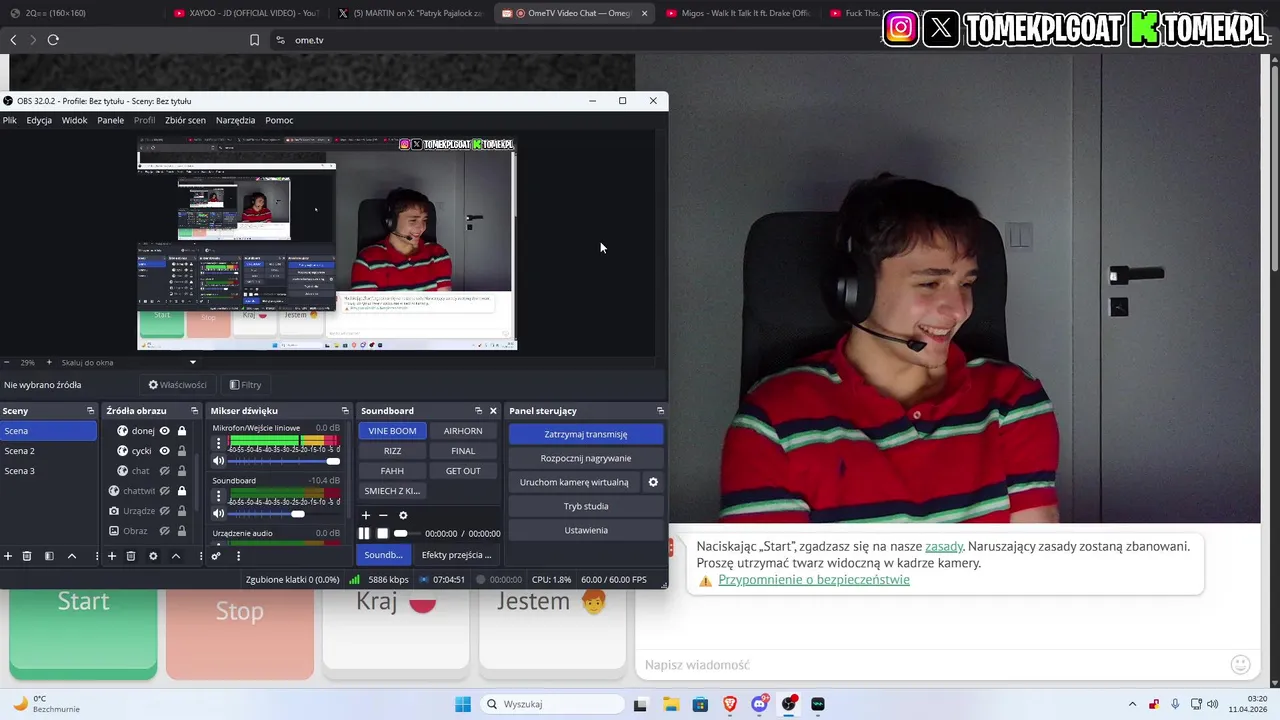Play AIRHORN sound
This screenshot has height=720, width=1280.
click(x=463, y=431)
